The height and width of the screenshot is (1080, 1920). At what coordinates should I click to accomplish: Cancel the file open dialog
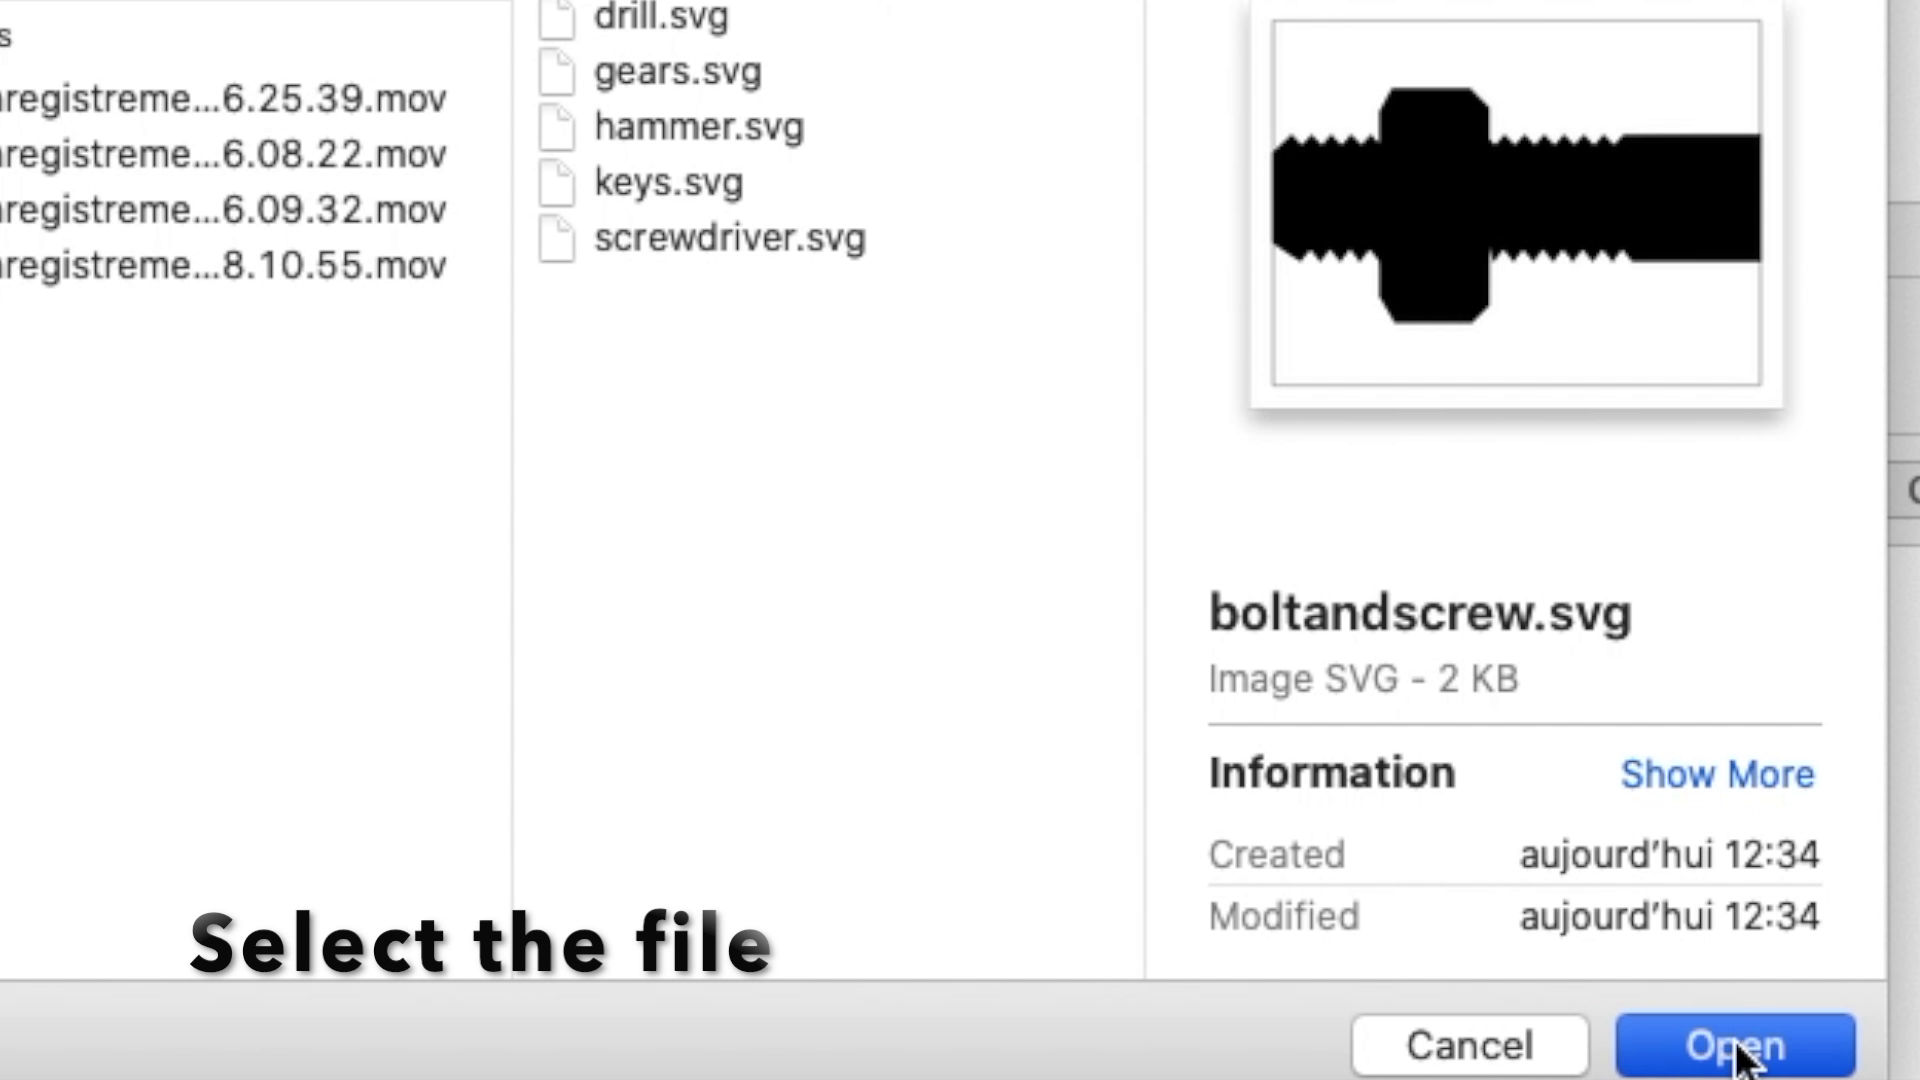pyautogui.click(x=1469, y=1044)
